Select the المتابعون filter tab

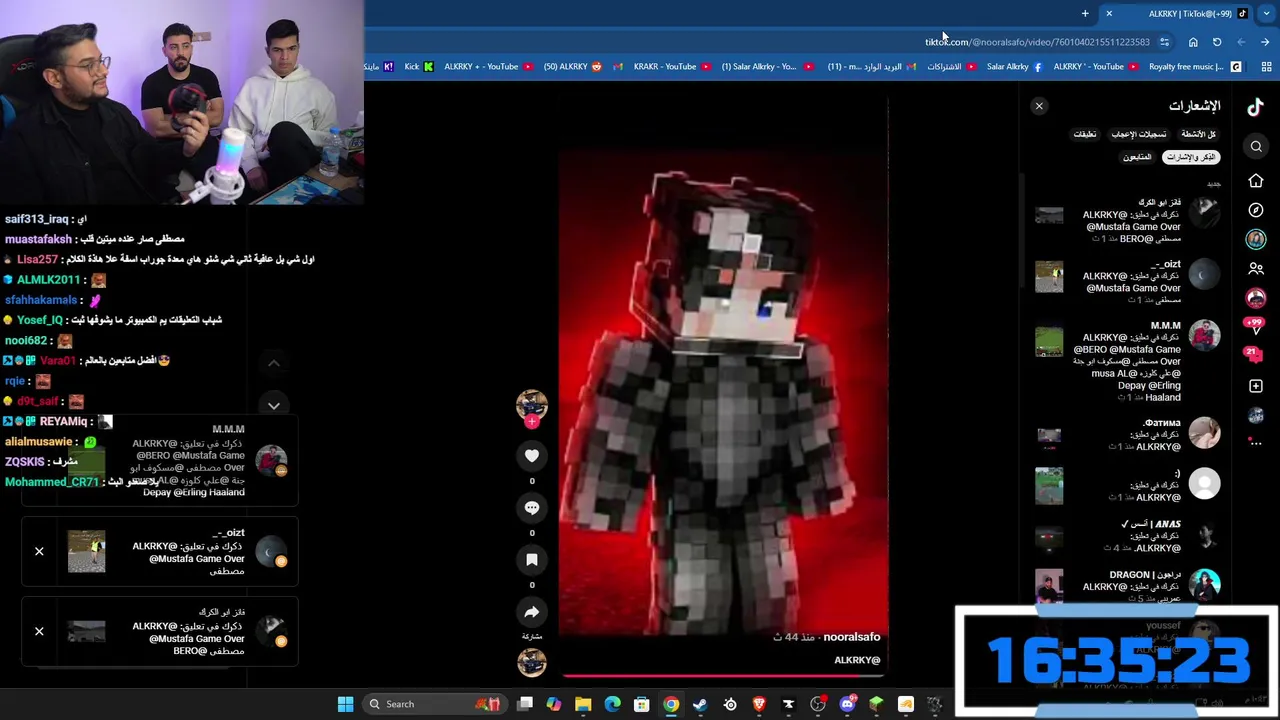[x=1137, y=157]
